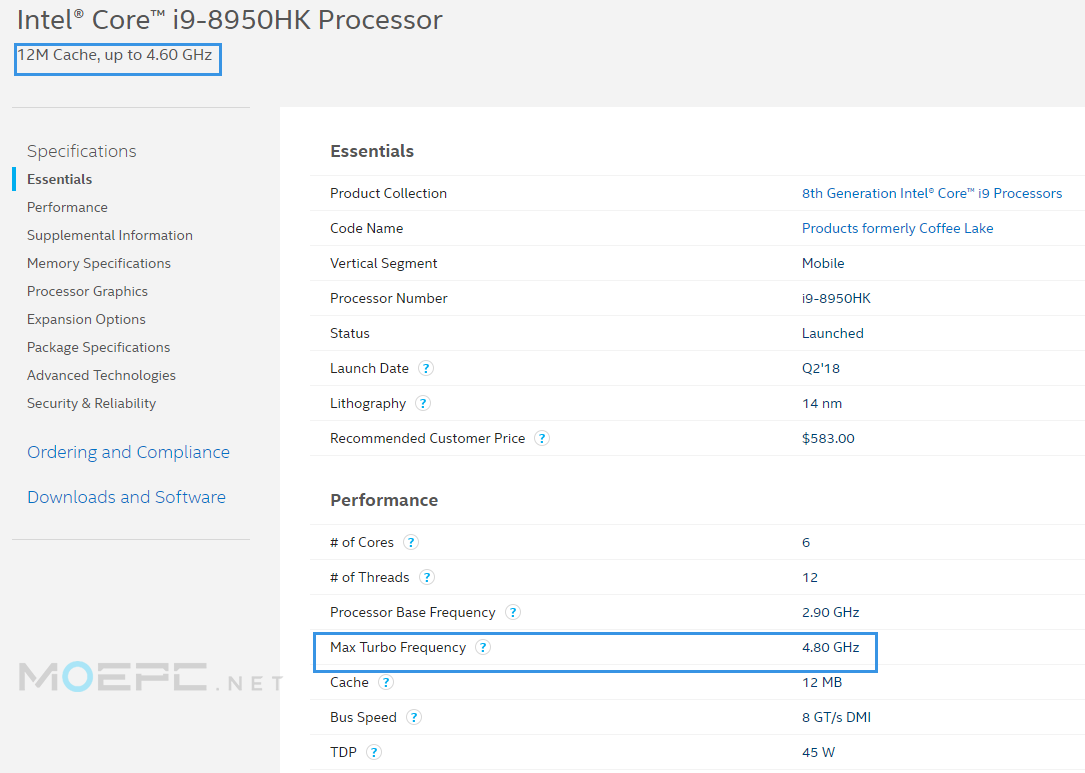Open help icon next to Launch Date
The width and height of the screenshot is (1085, 773).
426,368
